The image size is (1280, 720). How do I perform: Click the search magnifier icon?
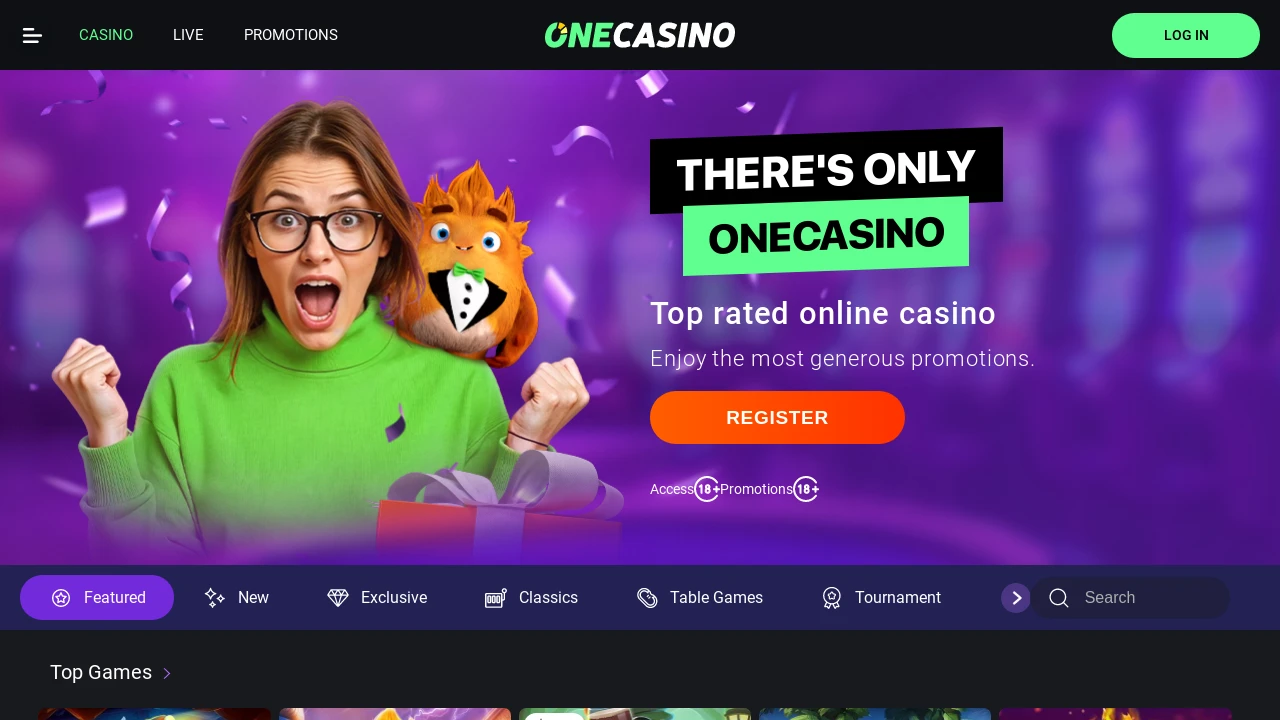(1059, 598)
